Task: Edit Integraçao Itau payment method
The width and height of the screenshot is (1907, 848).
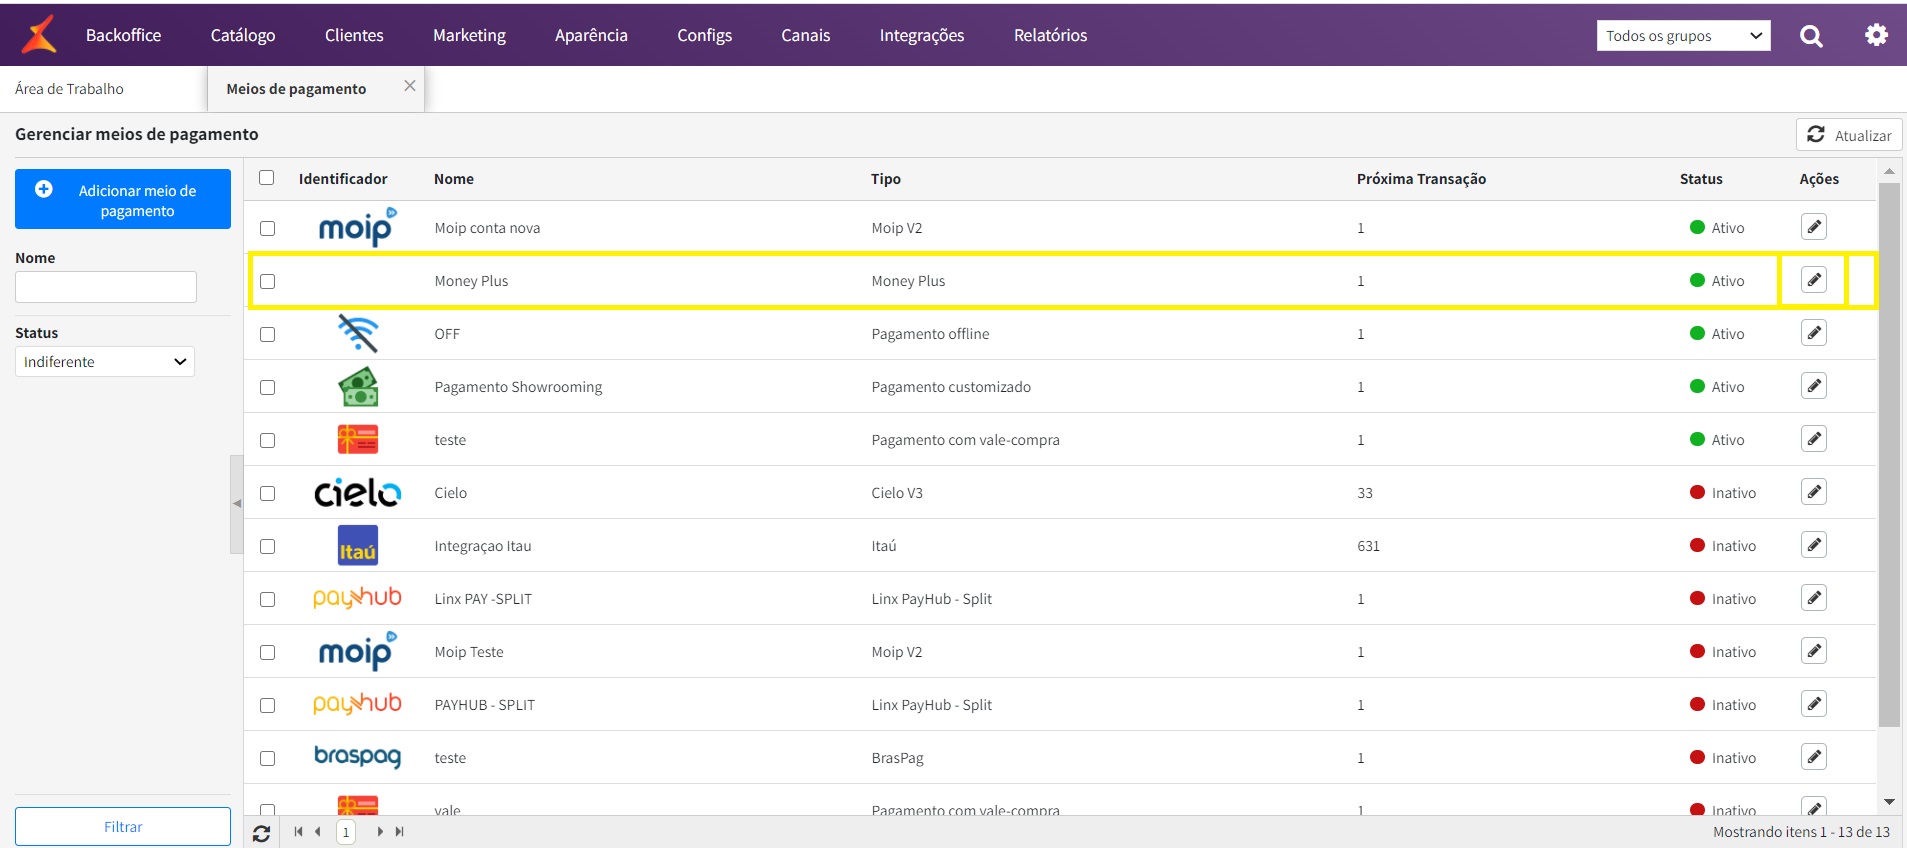Action: [x=1814, y=545]
